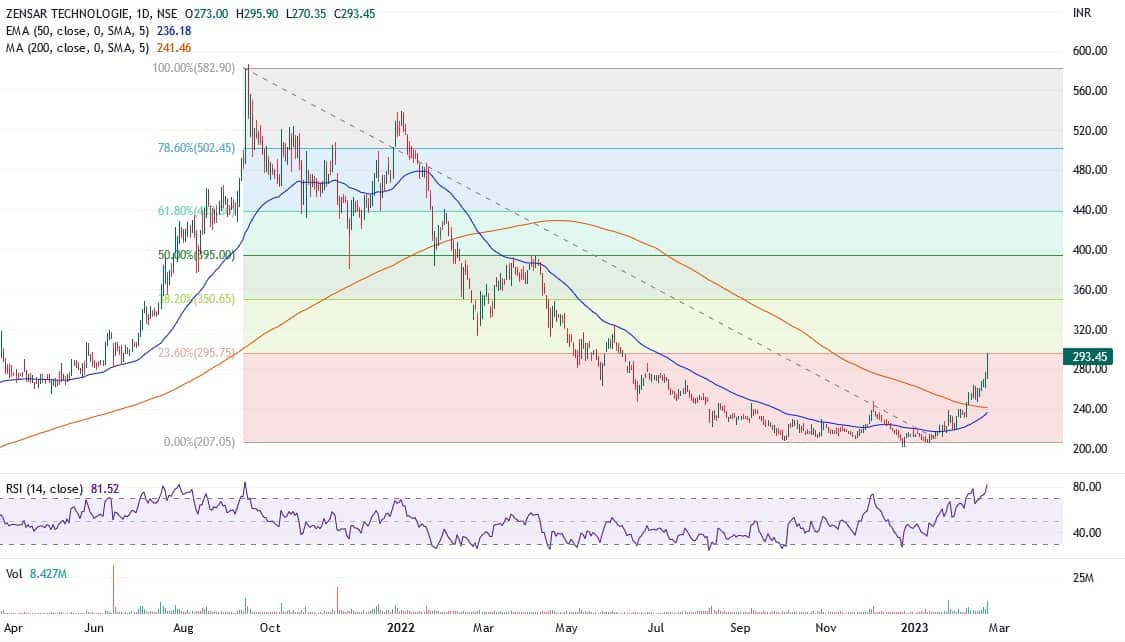This screenshot has width=1125, height=642.
Task: Click the 2022 label on time axis
Action: pyautogui.click(x=400, y=628)
